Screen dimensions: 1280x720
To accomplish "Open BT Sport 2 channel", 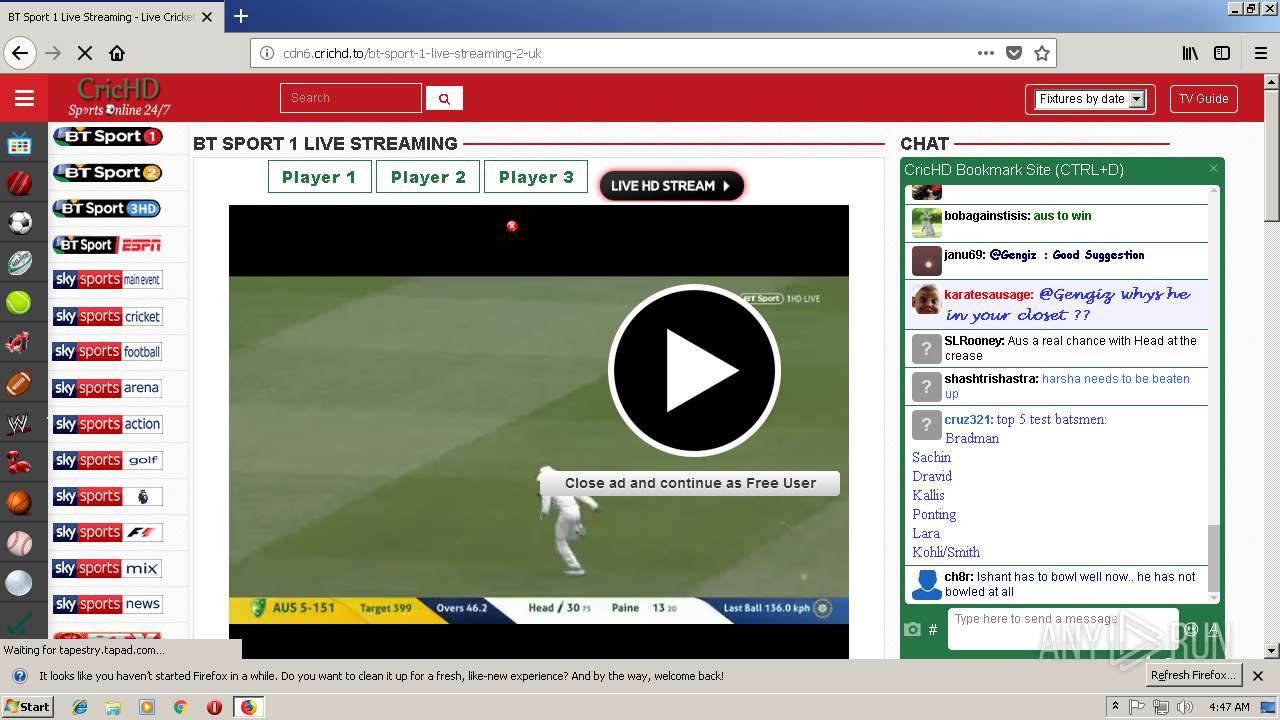I will 108,172.
